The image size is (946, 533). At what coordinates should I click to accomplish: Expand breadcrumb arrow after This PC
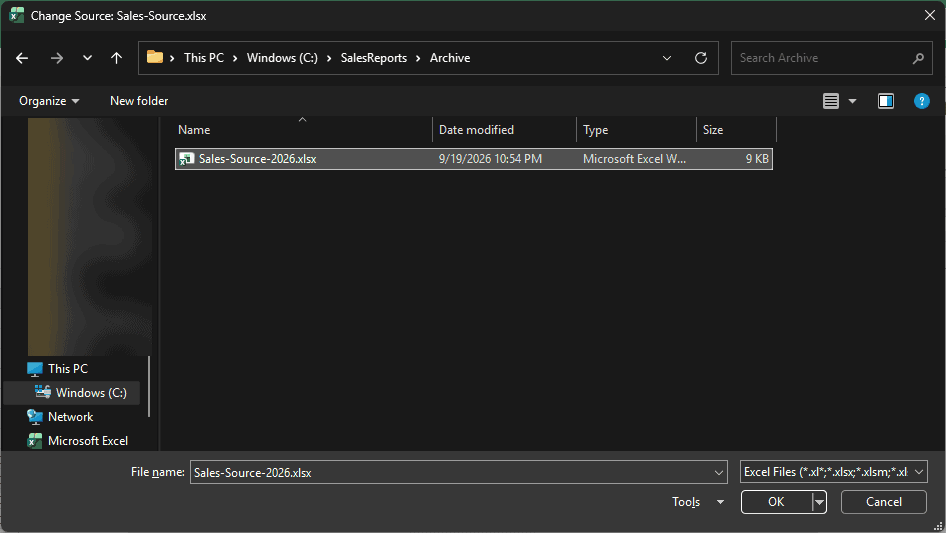pyautogui.click(x=235, y=58)
